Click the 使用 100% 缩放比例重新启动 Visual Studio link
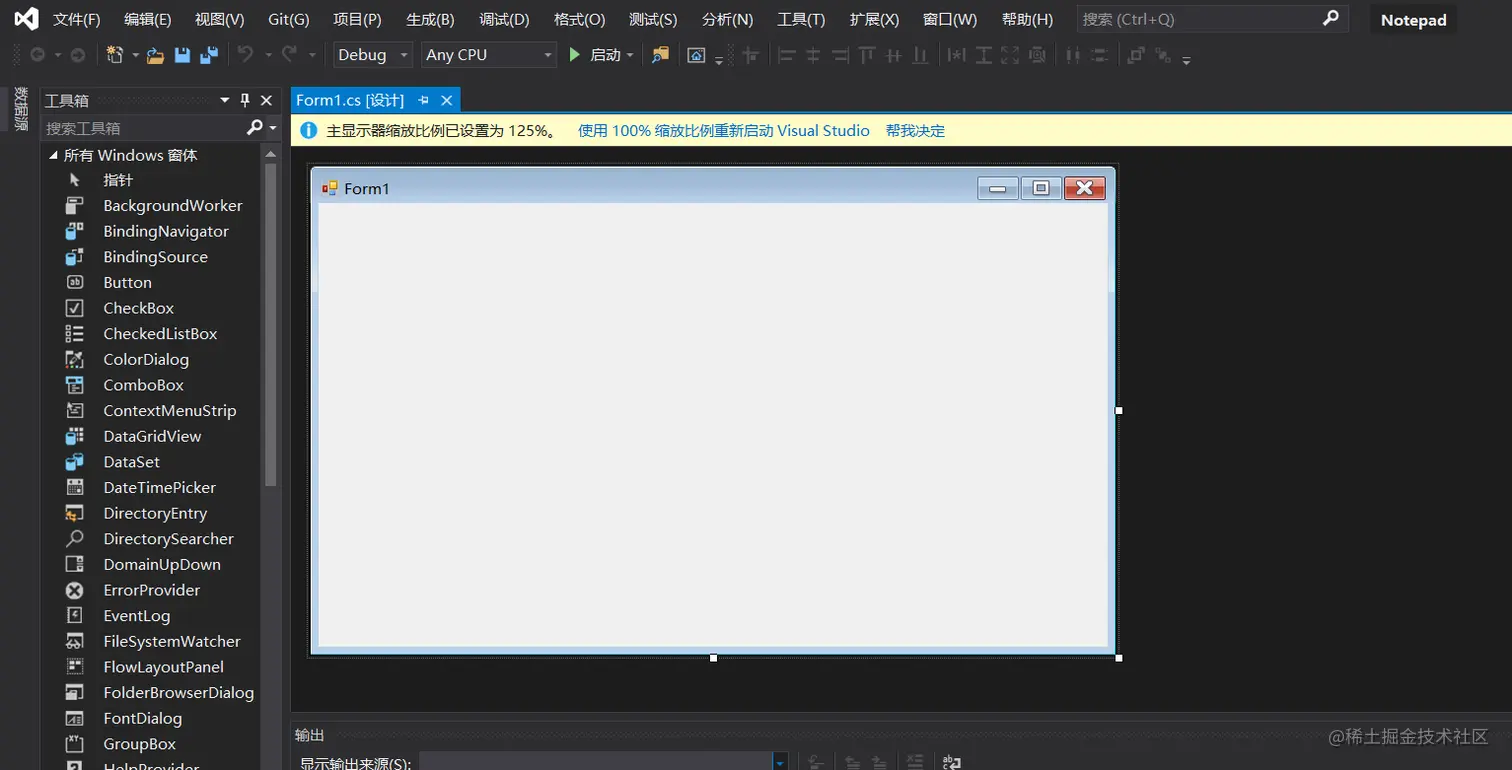 point(724,131)
